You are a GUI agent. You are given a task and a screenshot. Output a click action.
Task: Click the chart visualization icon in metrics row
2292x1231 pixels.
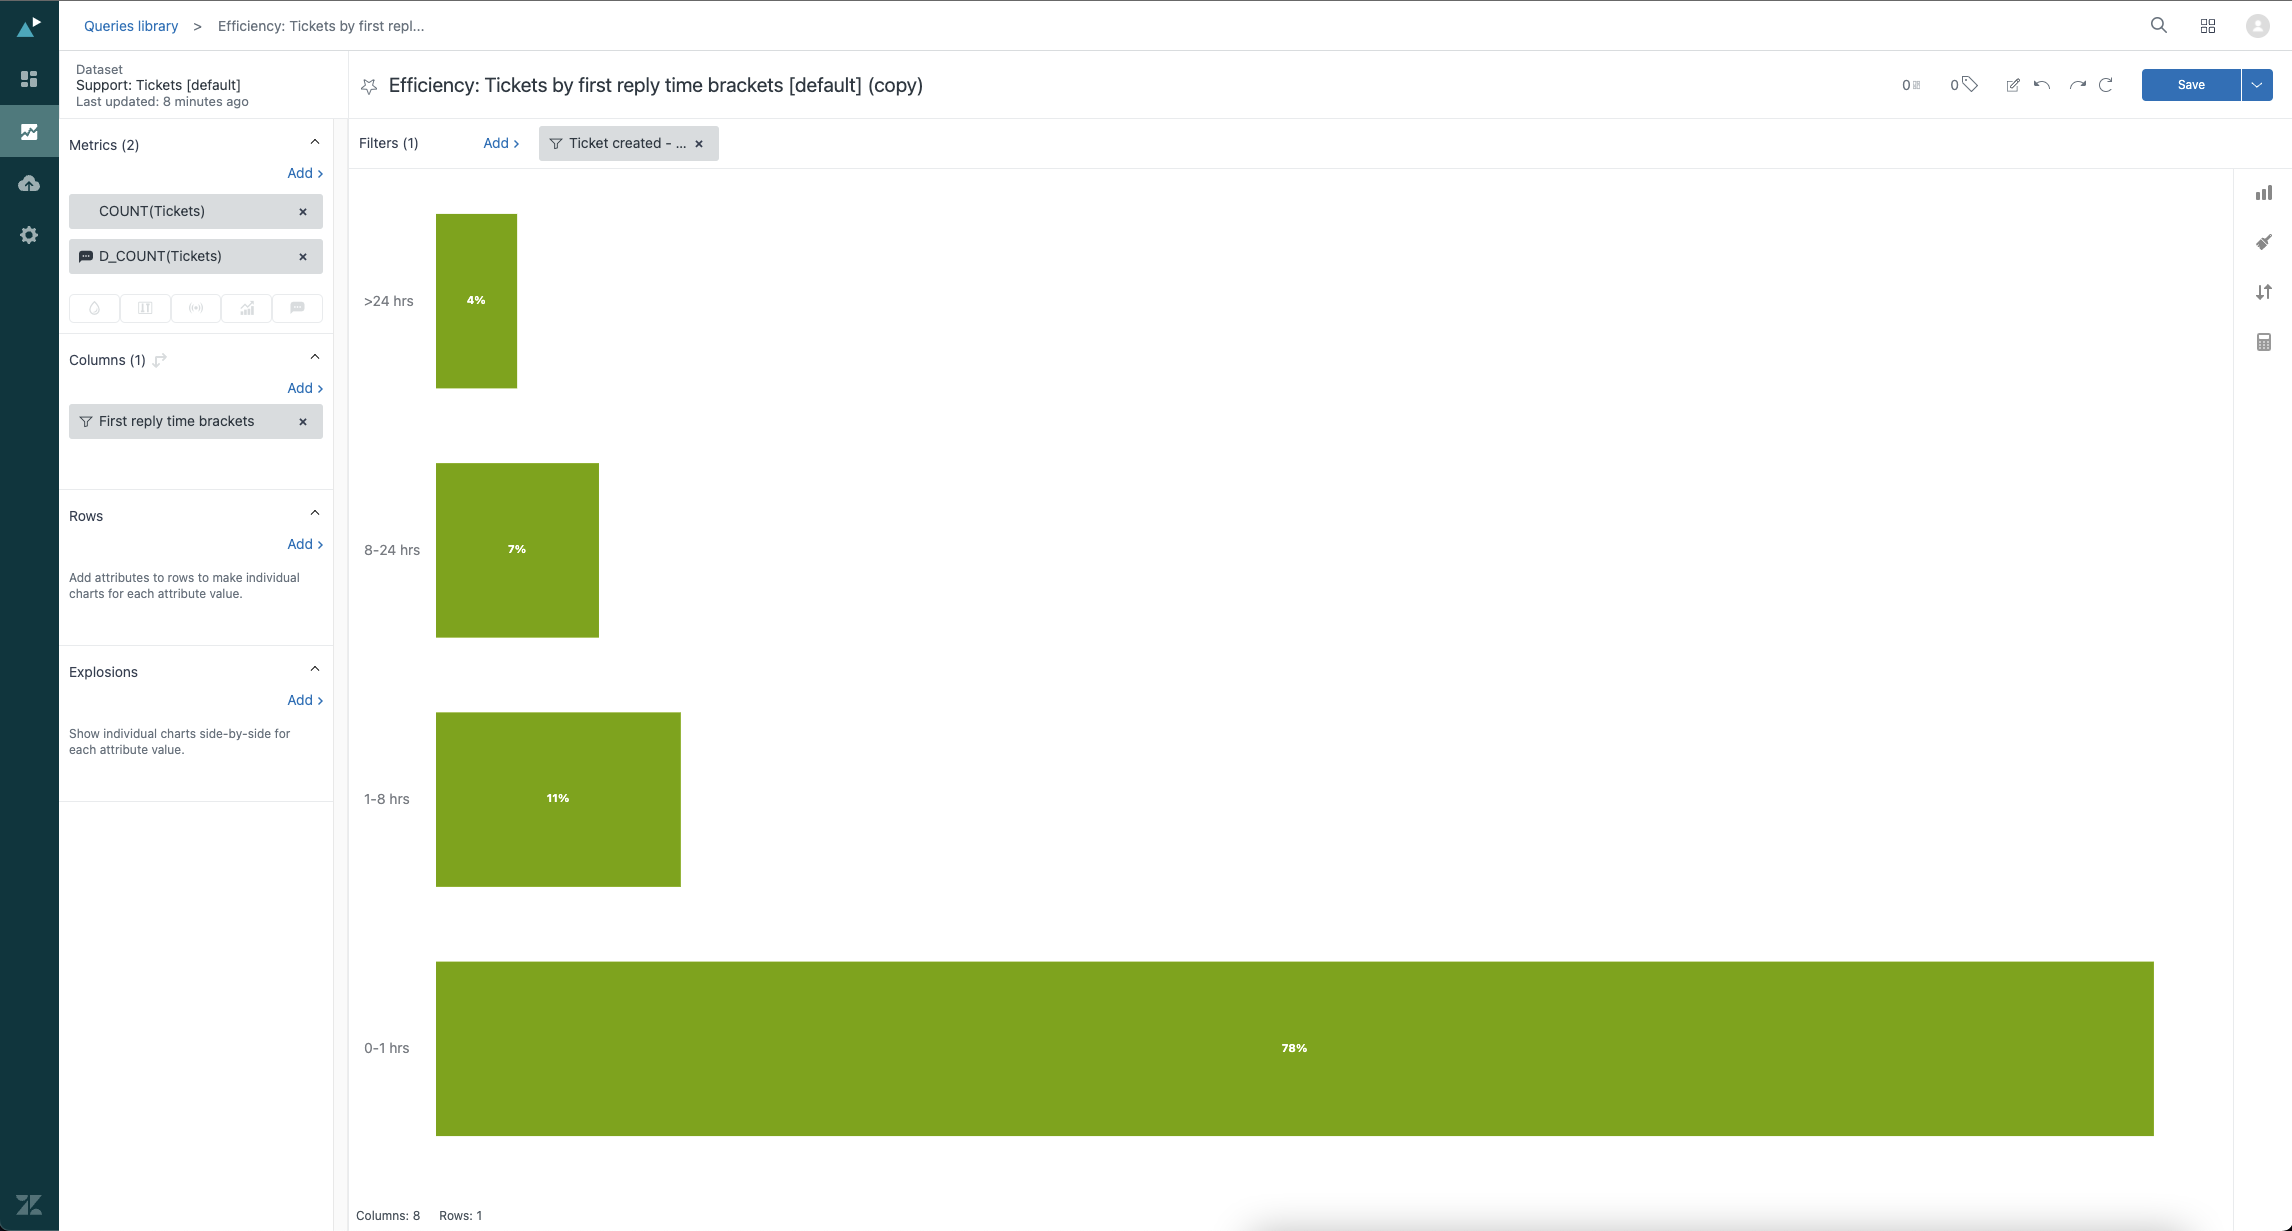(x=247, y=306)
